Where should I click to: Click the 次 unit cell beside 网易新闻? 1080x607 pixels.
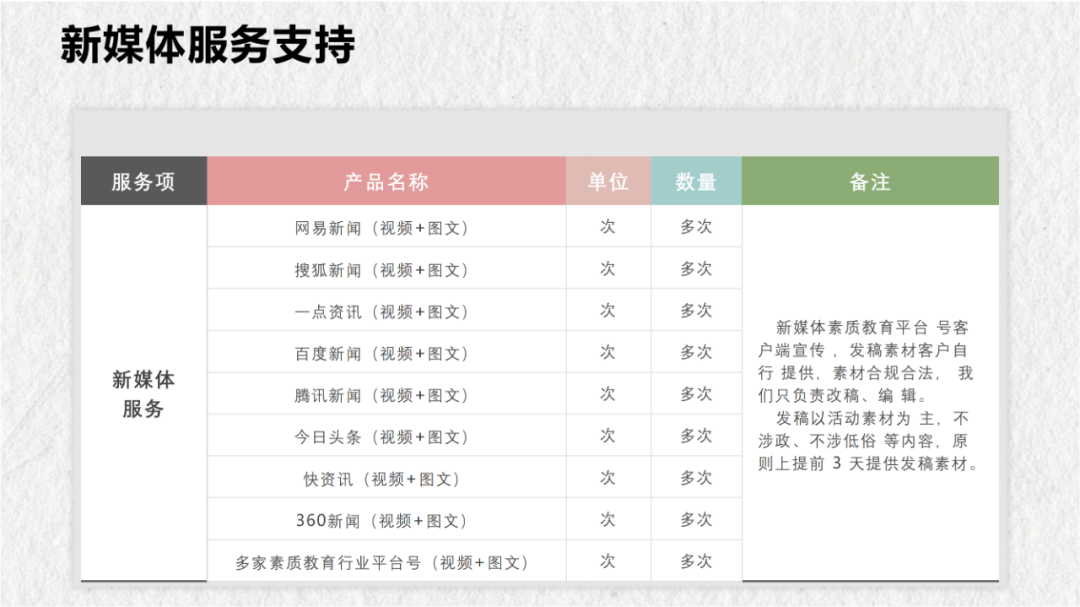[607, 226]
